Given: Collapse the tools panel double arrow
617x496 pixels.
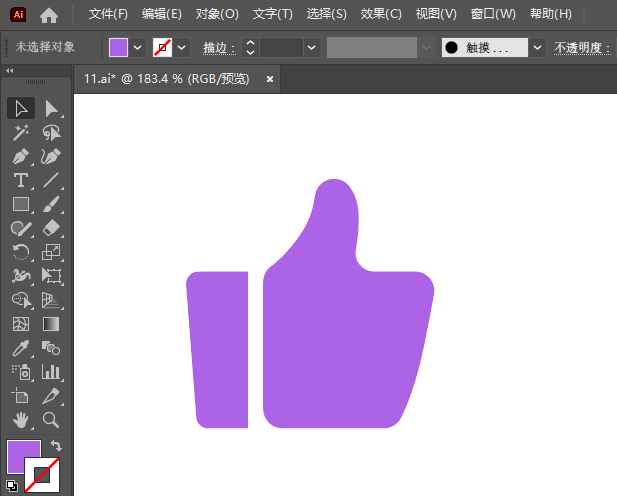Looking at the screenshot, I should [x=10, y=70].
